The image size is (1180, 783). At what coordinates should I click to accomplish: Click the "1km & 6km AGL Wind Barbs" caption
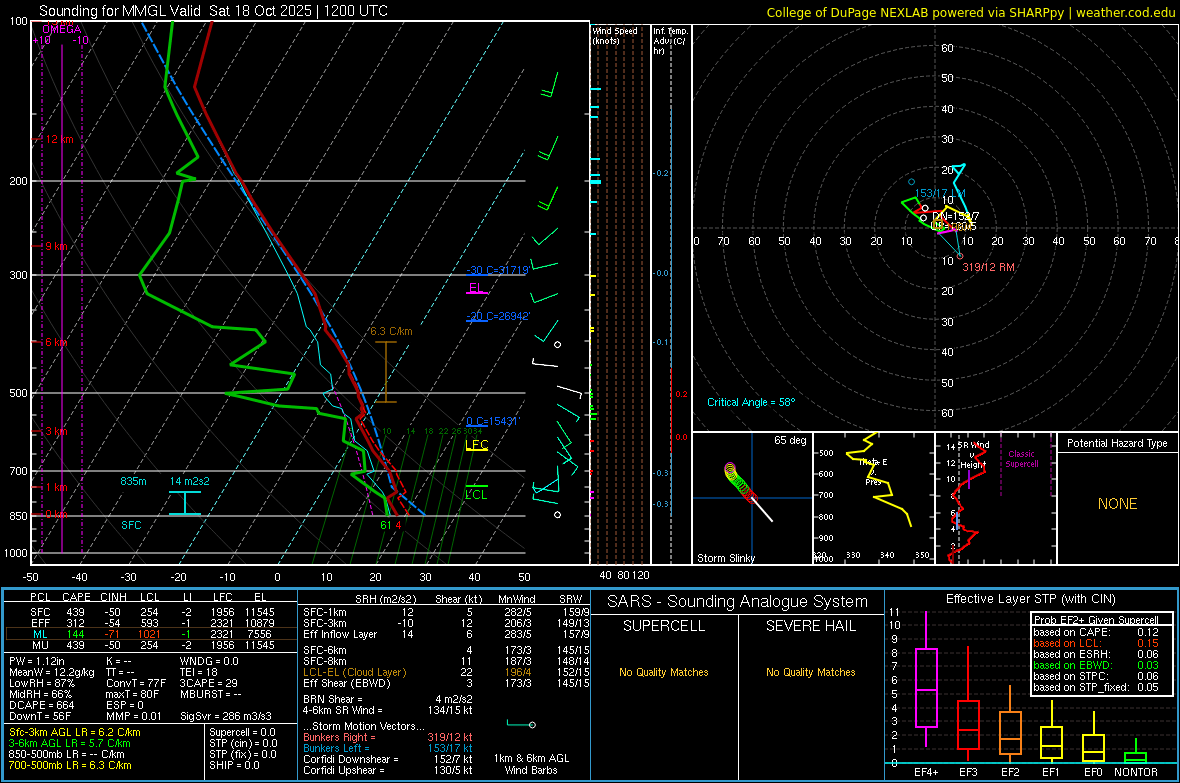531,764
